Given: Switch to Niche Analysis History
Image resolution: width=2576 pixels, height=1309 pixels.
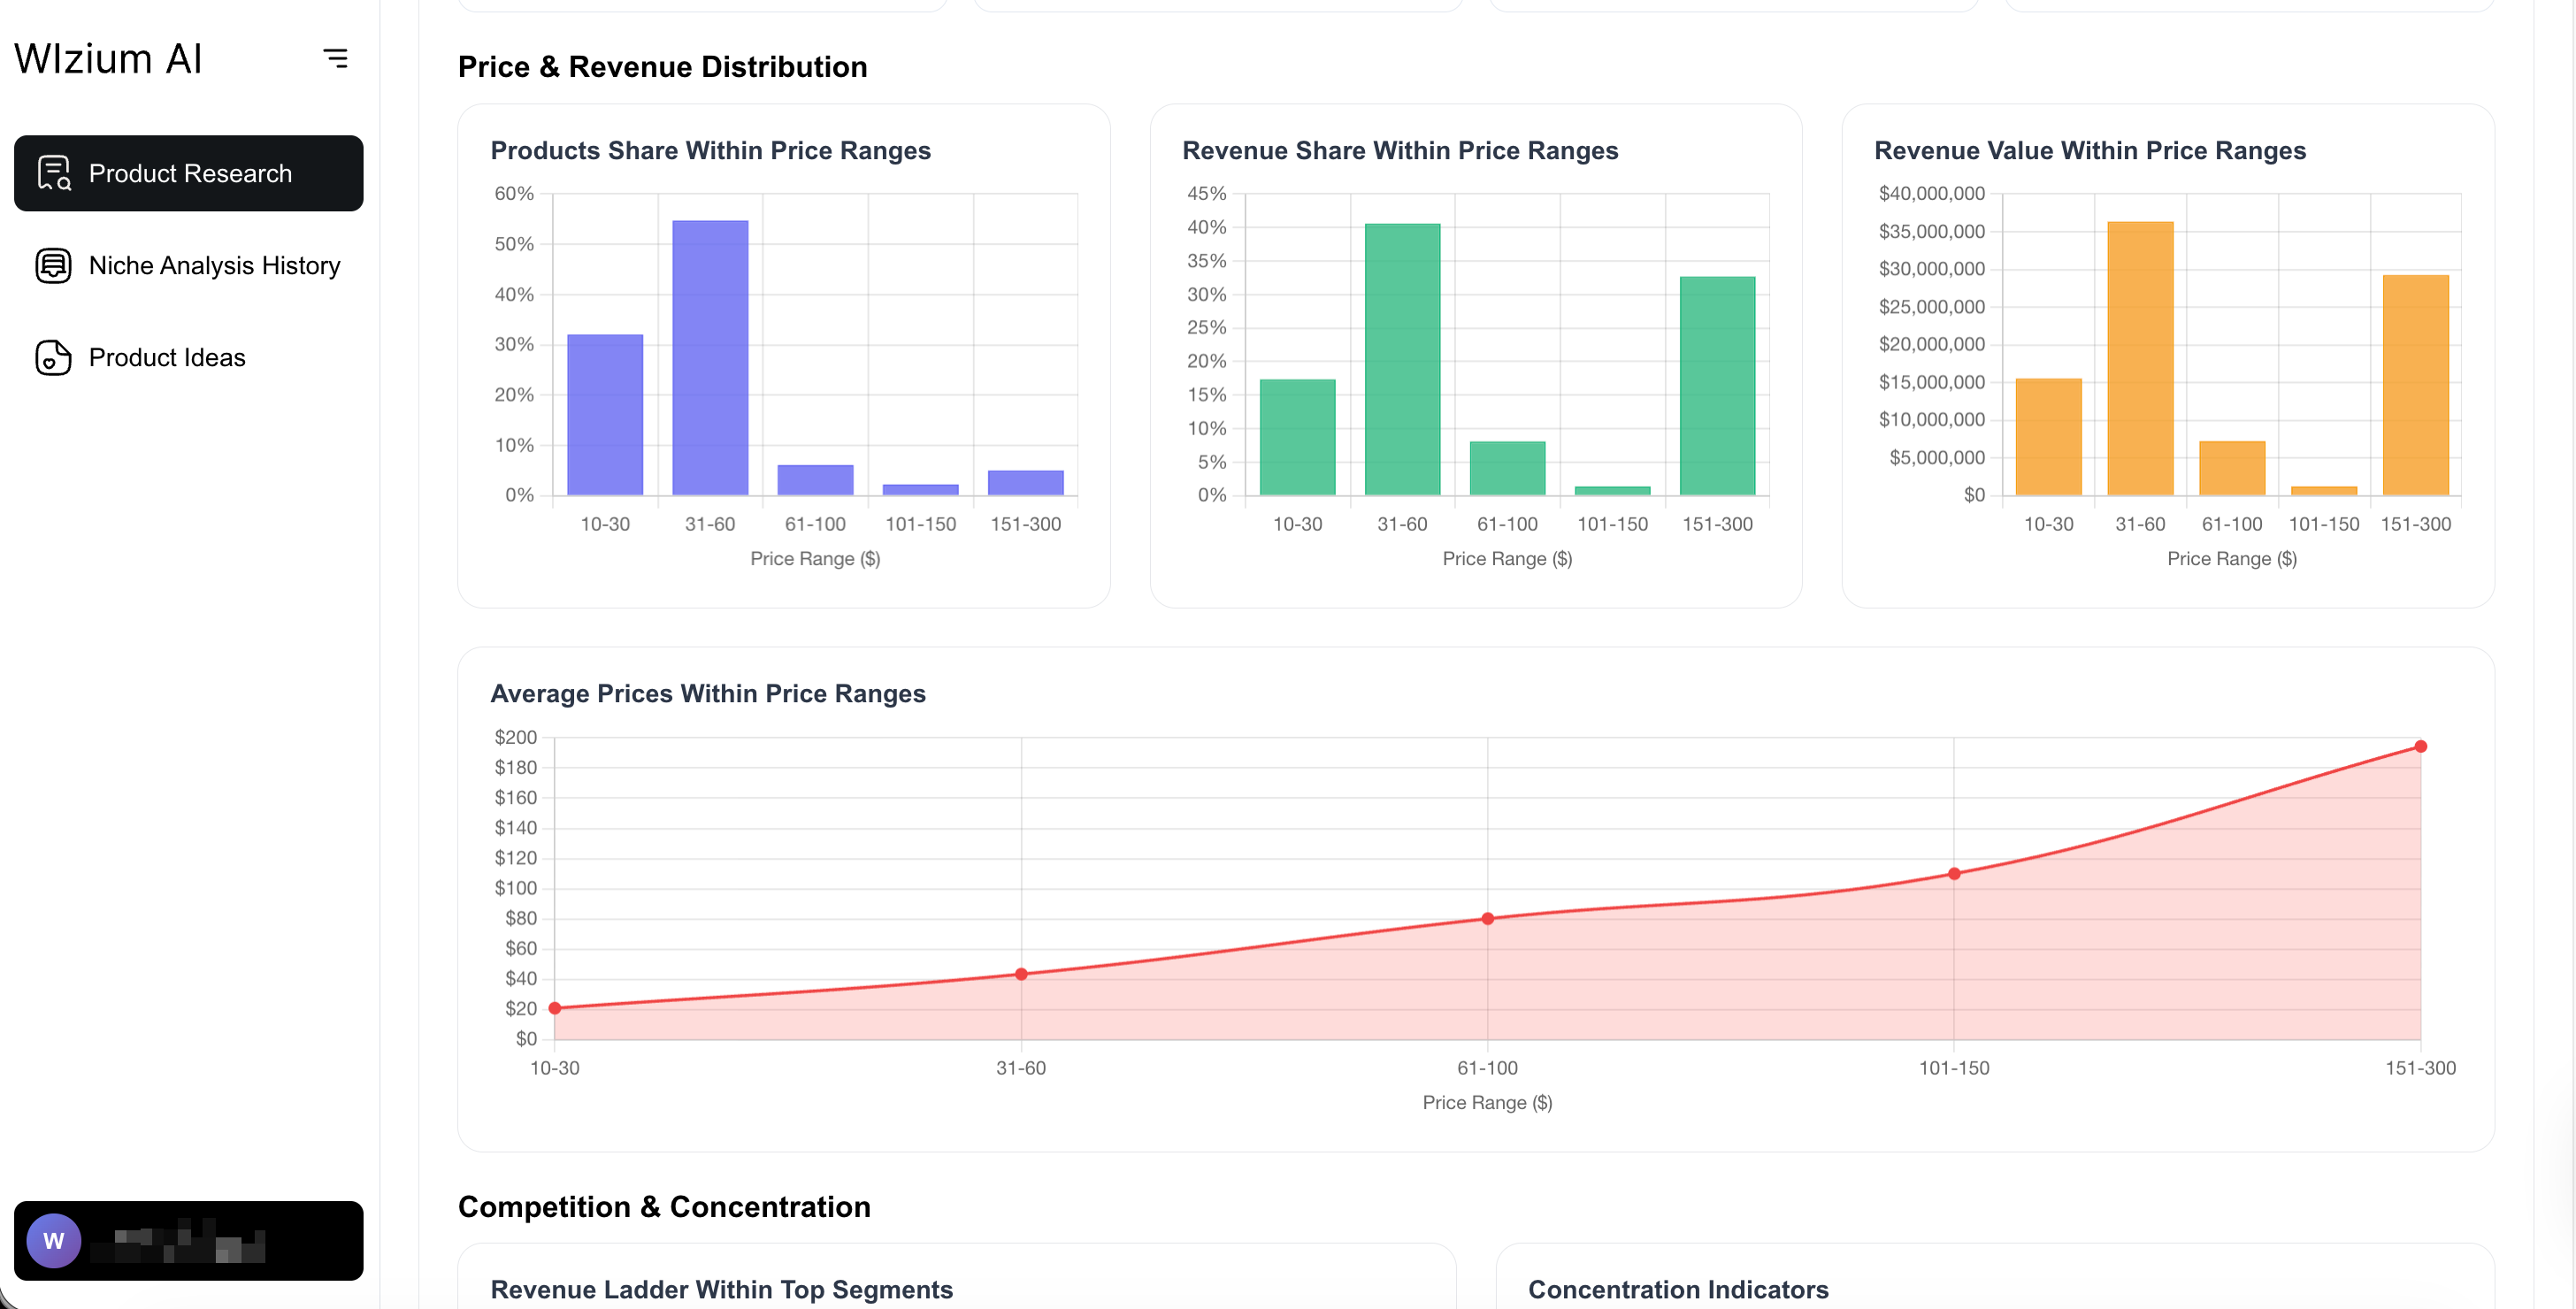Looking at the screenshot, I should pos(215,265).
